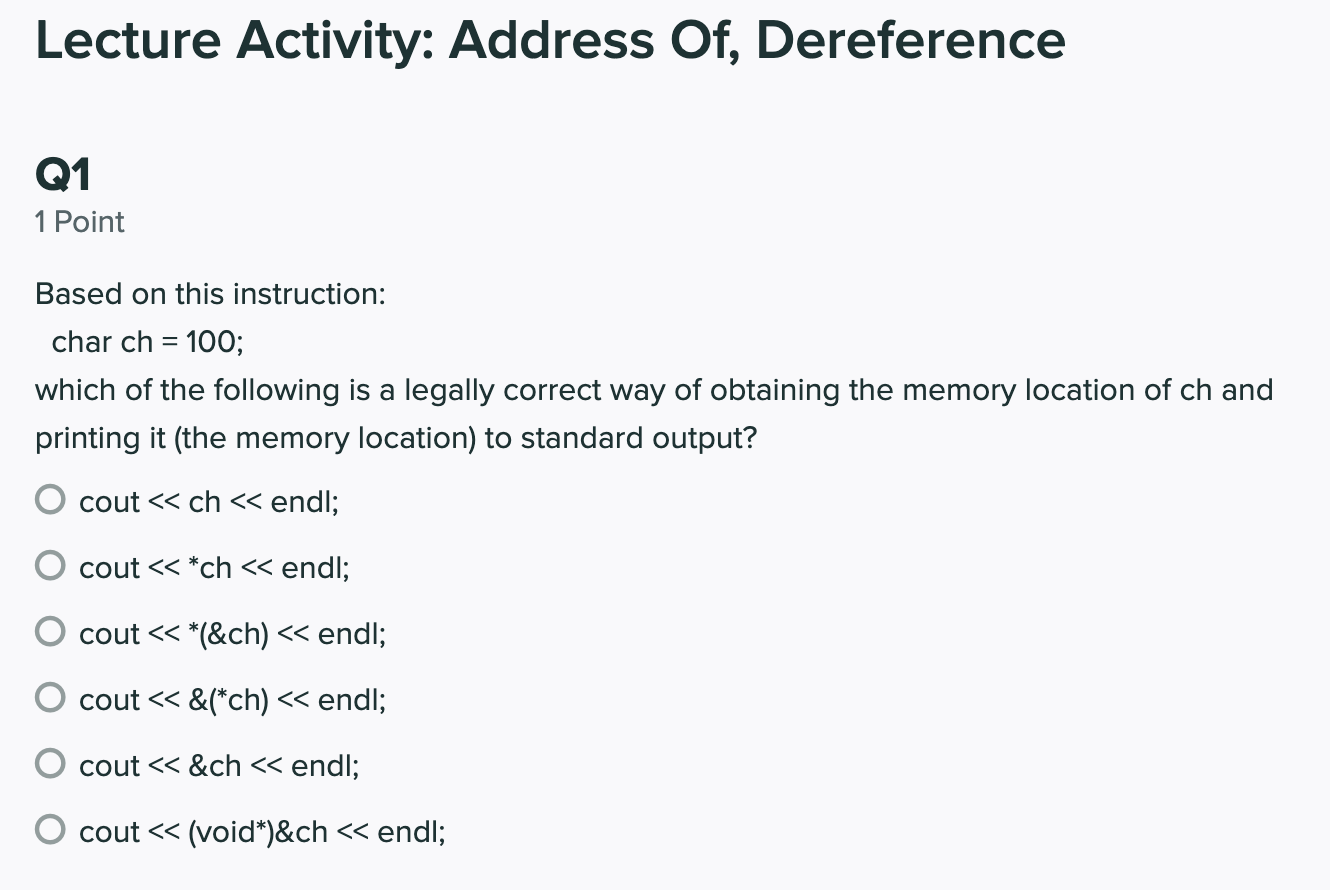Click the last answer option text
The height and width of the screenshot is (890, 1330).
(263, 831)
